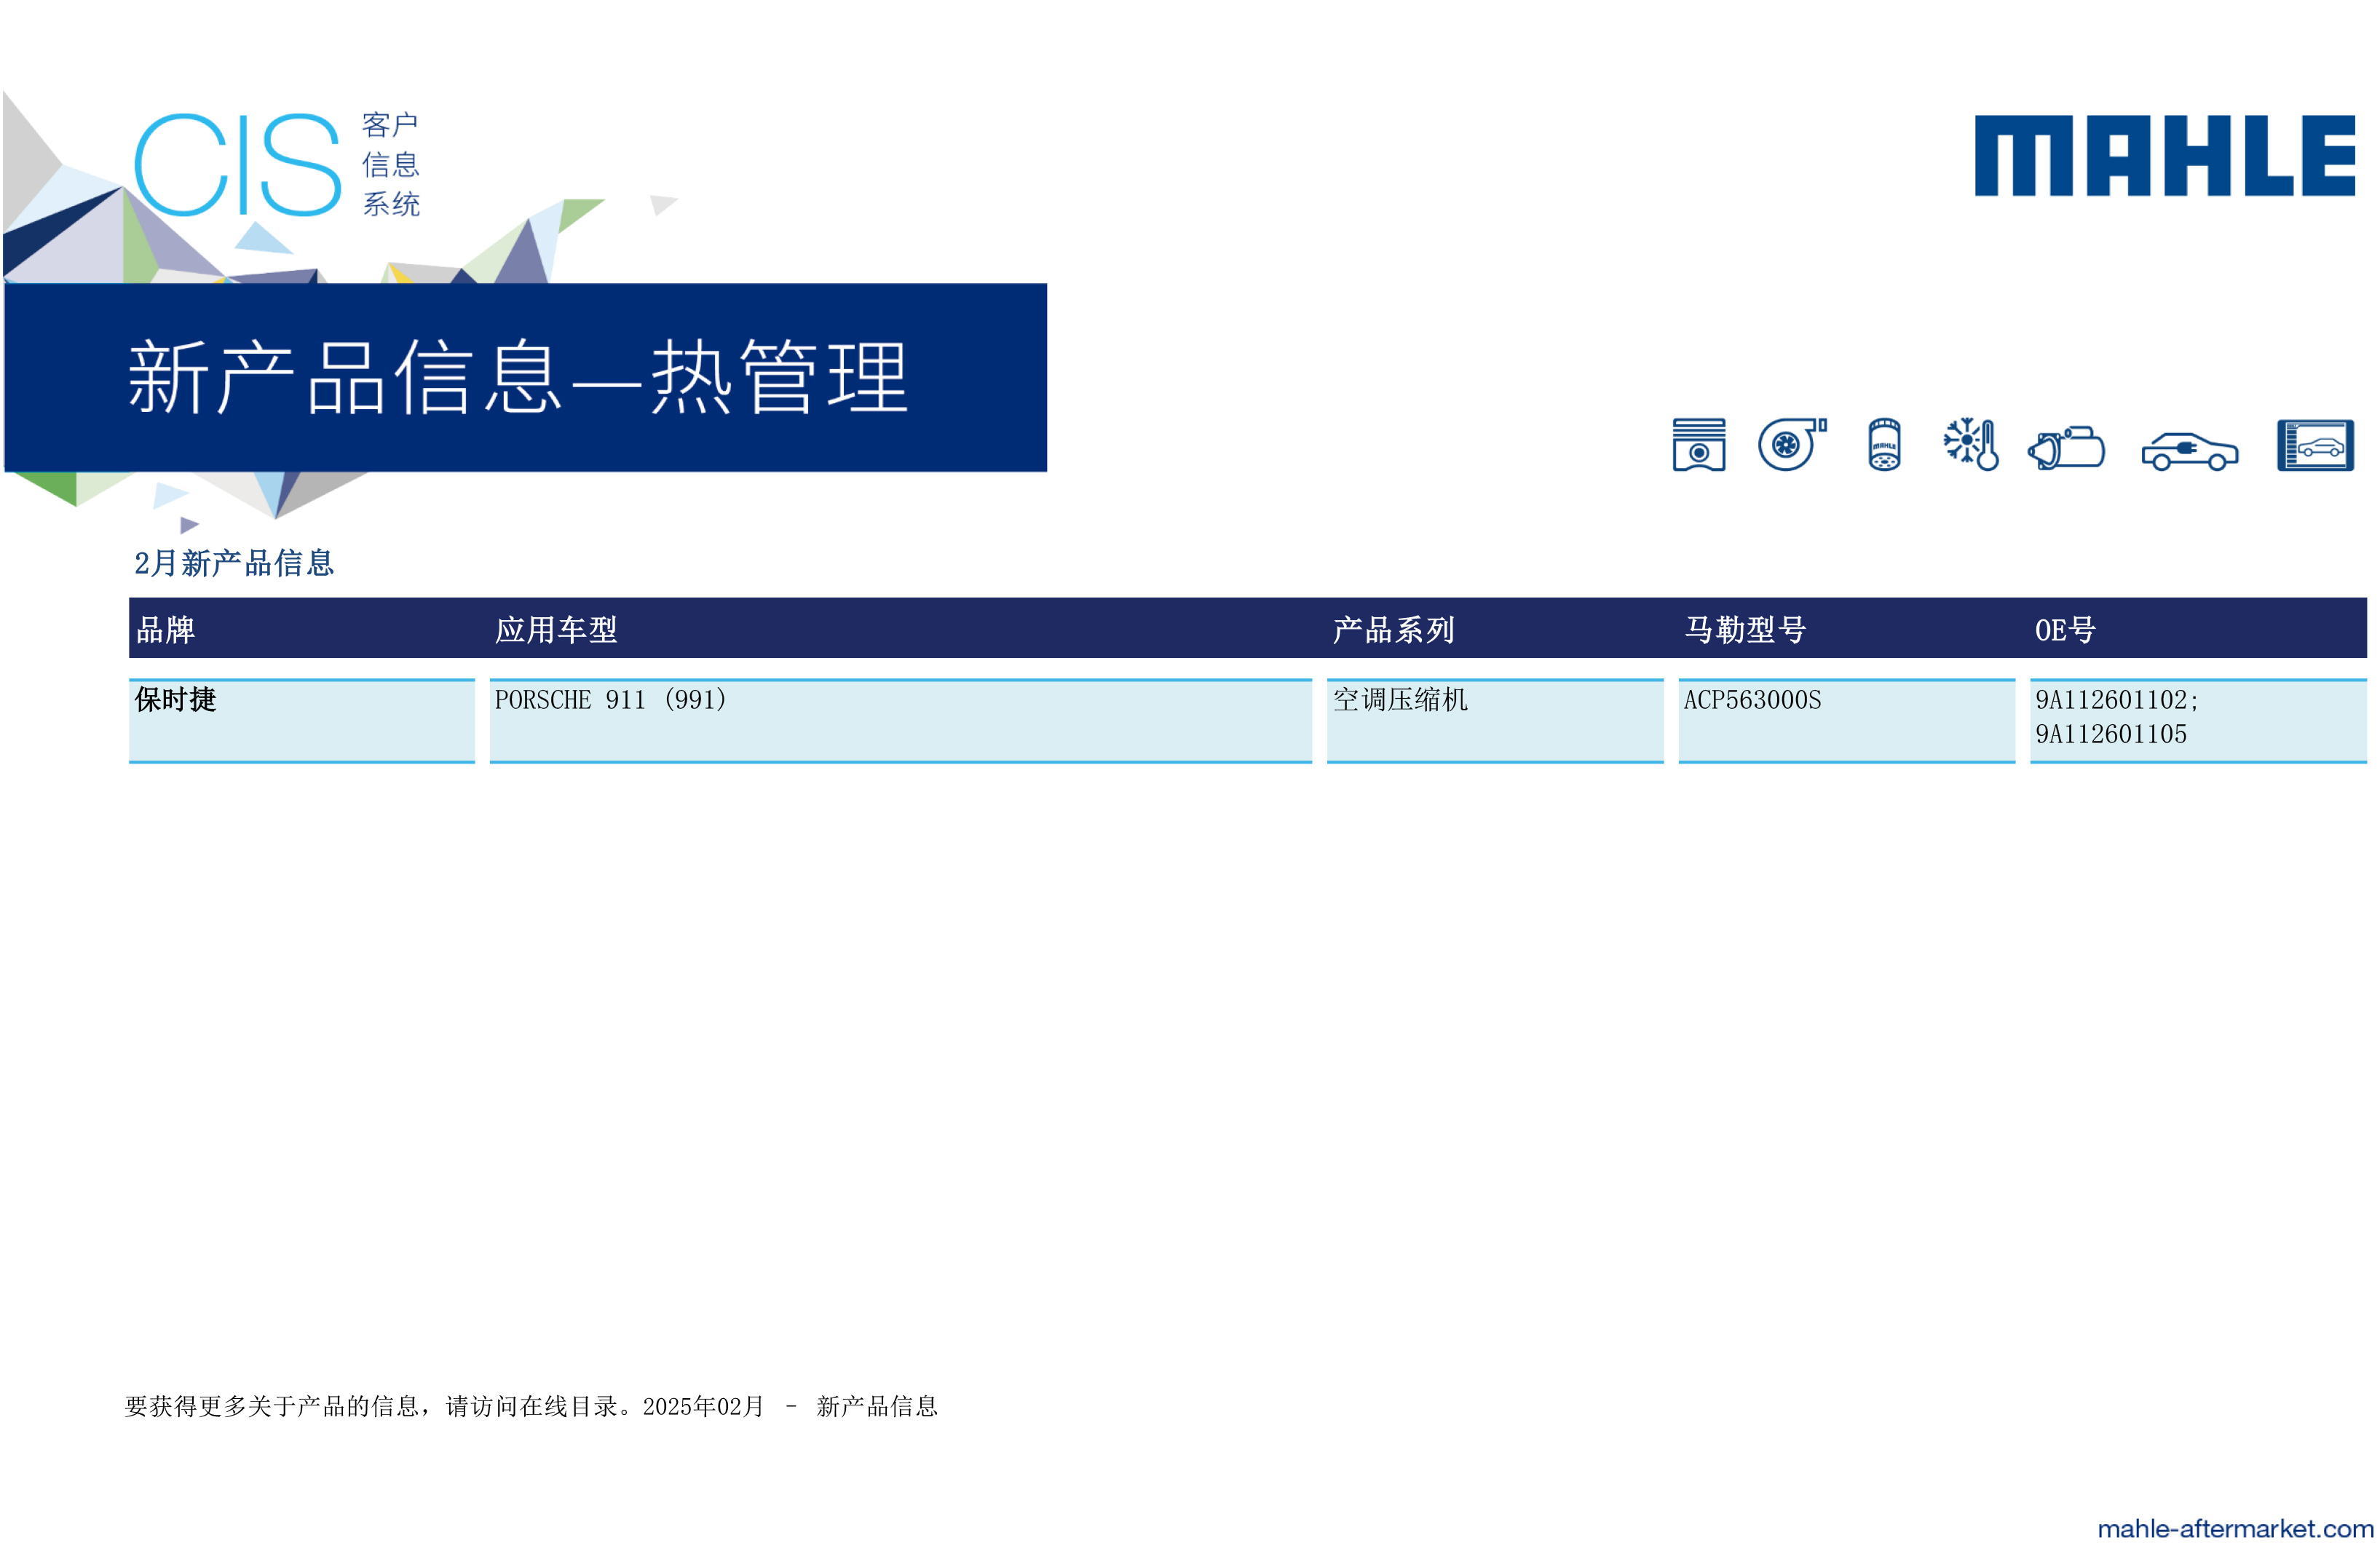Click the electric car plug icon
Screen dimensions: 2380x1543
tap(2189, 451)
